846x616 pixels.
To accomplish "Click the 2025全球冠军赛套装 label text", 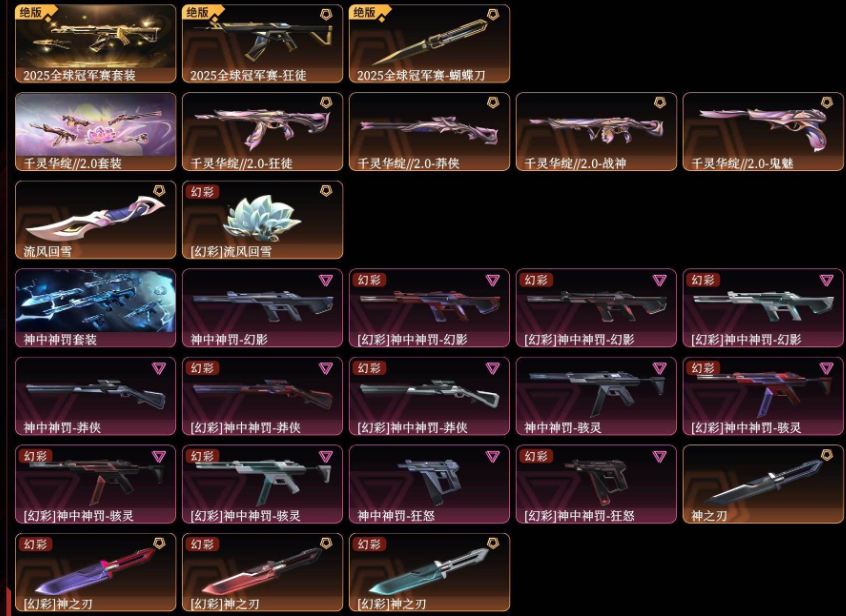I will point(79,75).
